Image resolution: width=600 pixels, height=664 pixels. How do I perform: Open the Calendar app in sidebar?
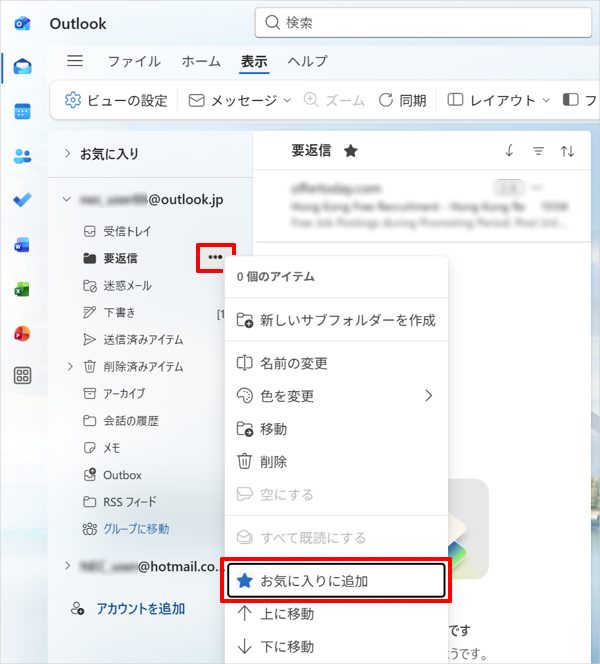(22, 111)
